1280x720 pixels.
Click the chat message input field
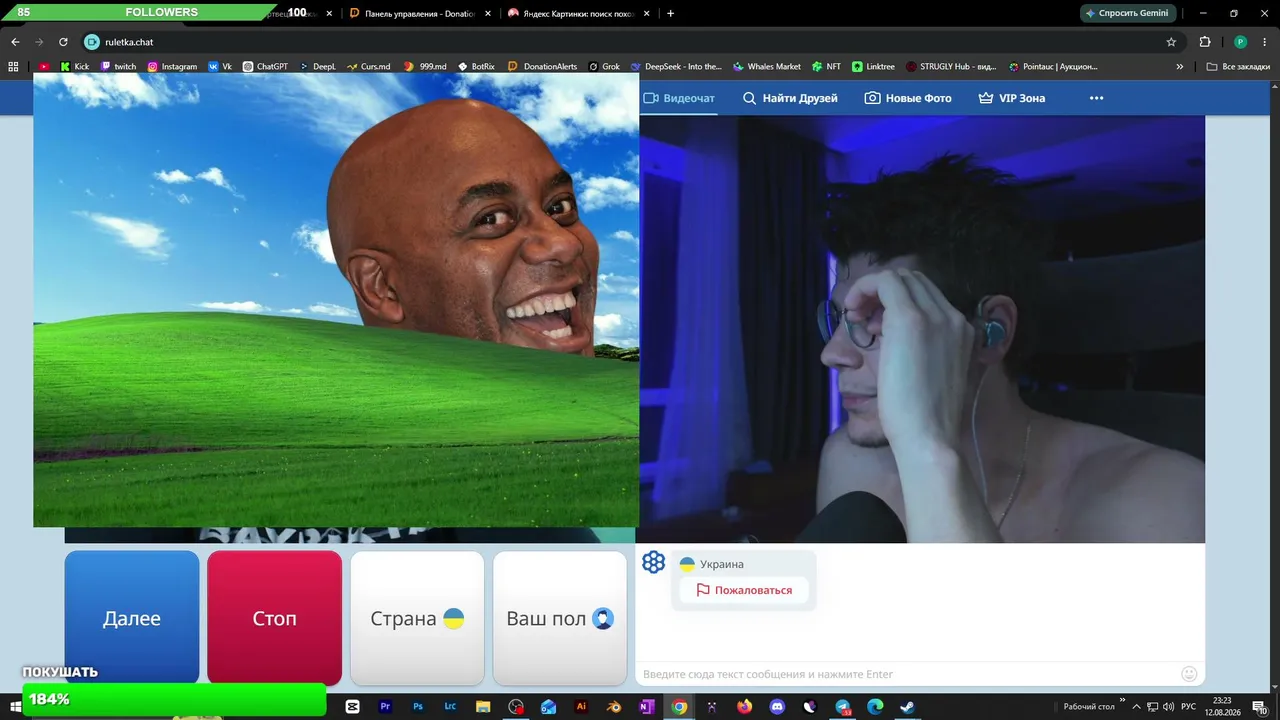click(x=908, y=674)
